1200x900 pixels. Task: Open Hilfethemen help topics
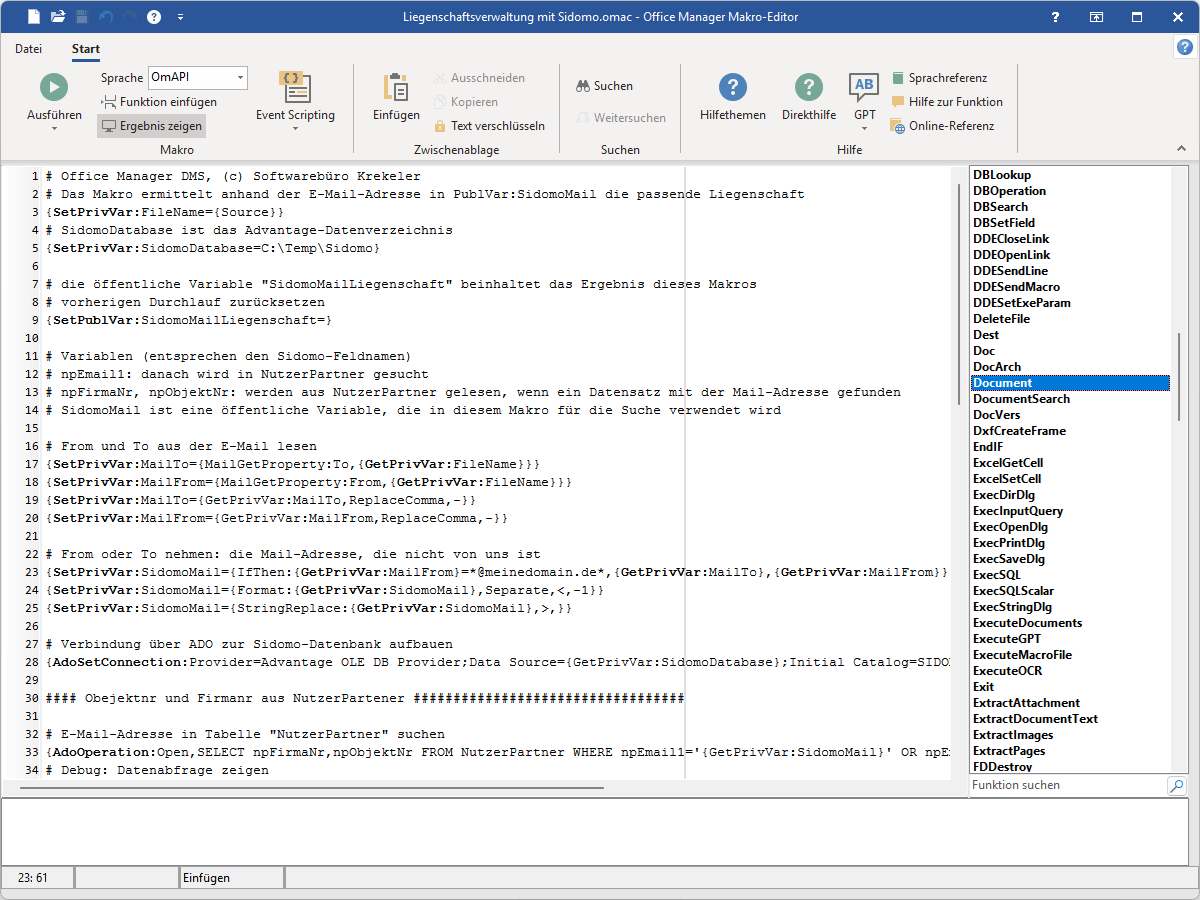pyautogui.click(x=732, y=88)
